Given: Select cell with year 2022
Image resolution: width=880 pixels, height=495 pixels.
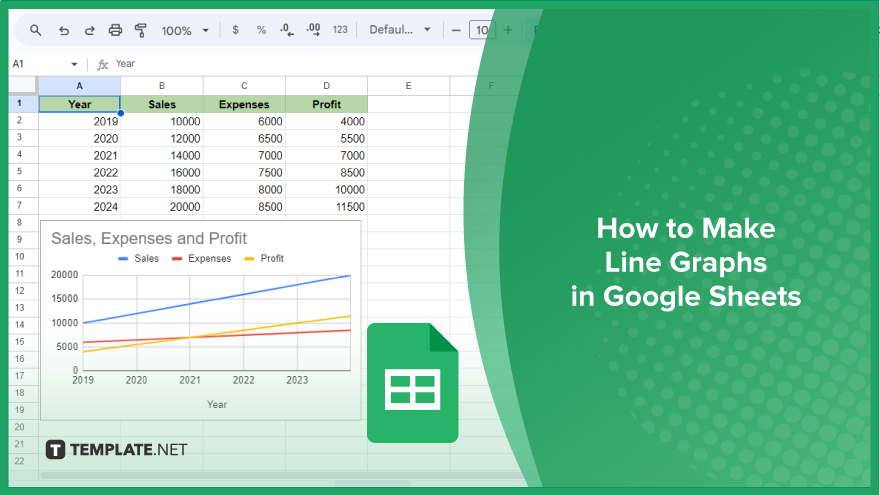Looking at the screenshot, I should click(79, 172).
